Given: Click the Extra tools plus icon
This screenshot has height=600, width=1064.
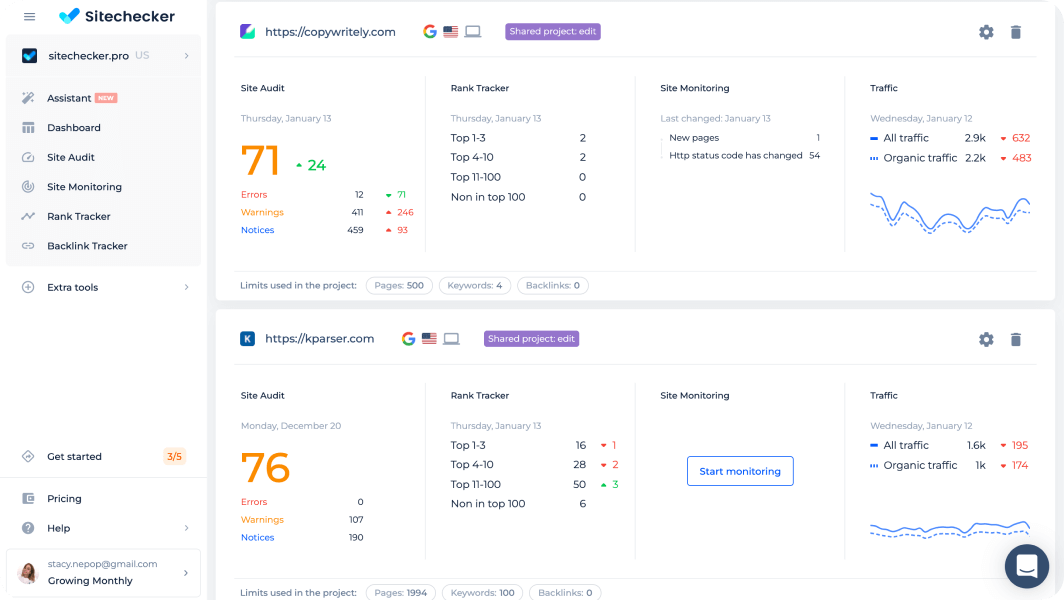Looking at the screenshot, I should coord(28,287).
